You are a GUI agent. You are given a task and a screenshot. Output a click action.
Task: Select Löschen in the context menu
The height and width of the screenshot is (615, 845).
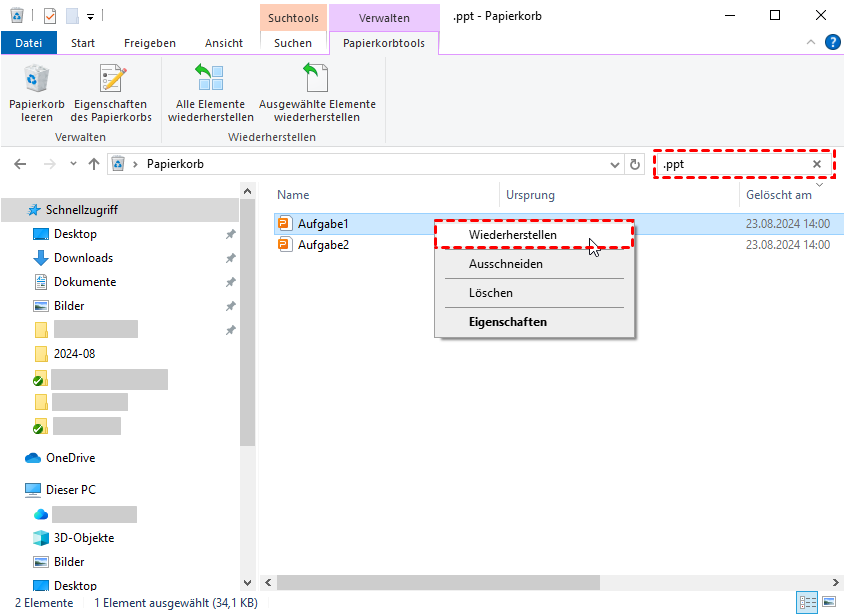pos(491,293)
